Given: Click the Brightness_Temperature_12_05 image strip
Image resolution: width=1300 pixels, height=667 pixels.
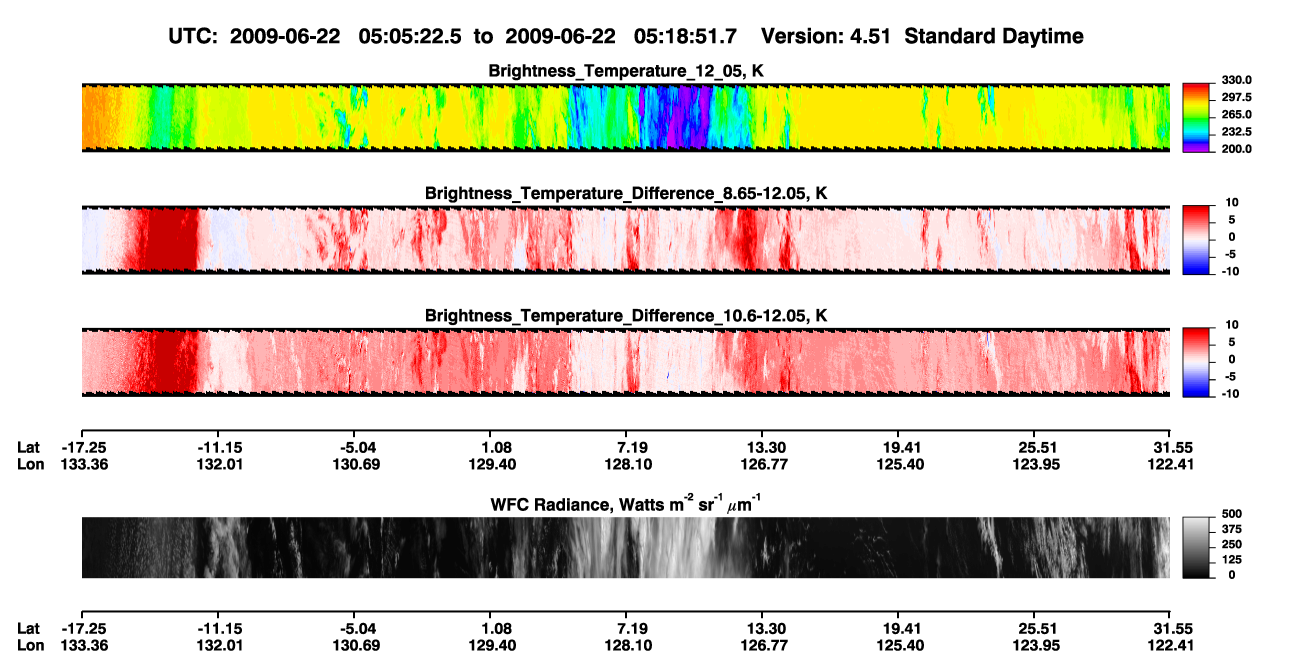Looking at the screenshot, I should 625,117.
